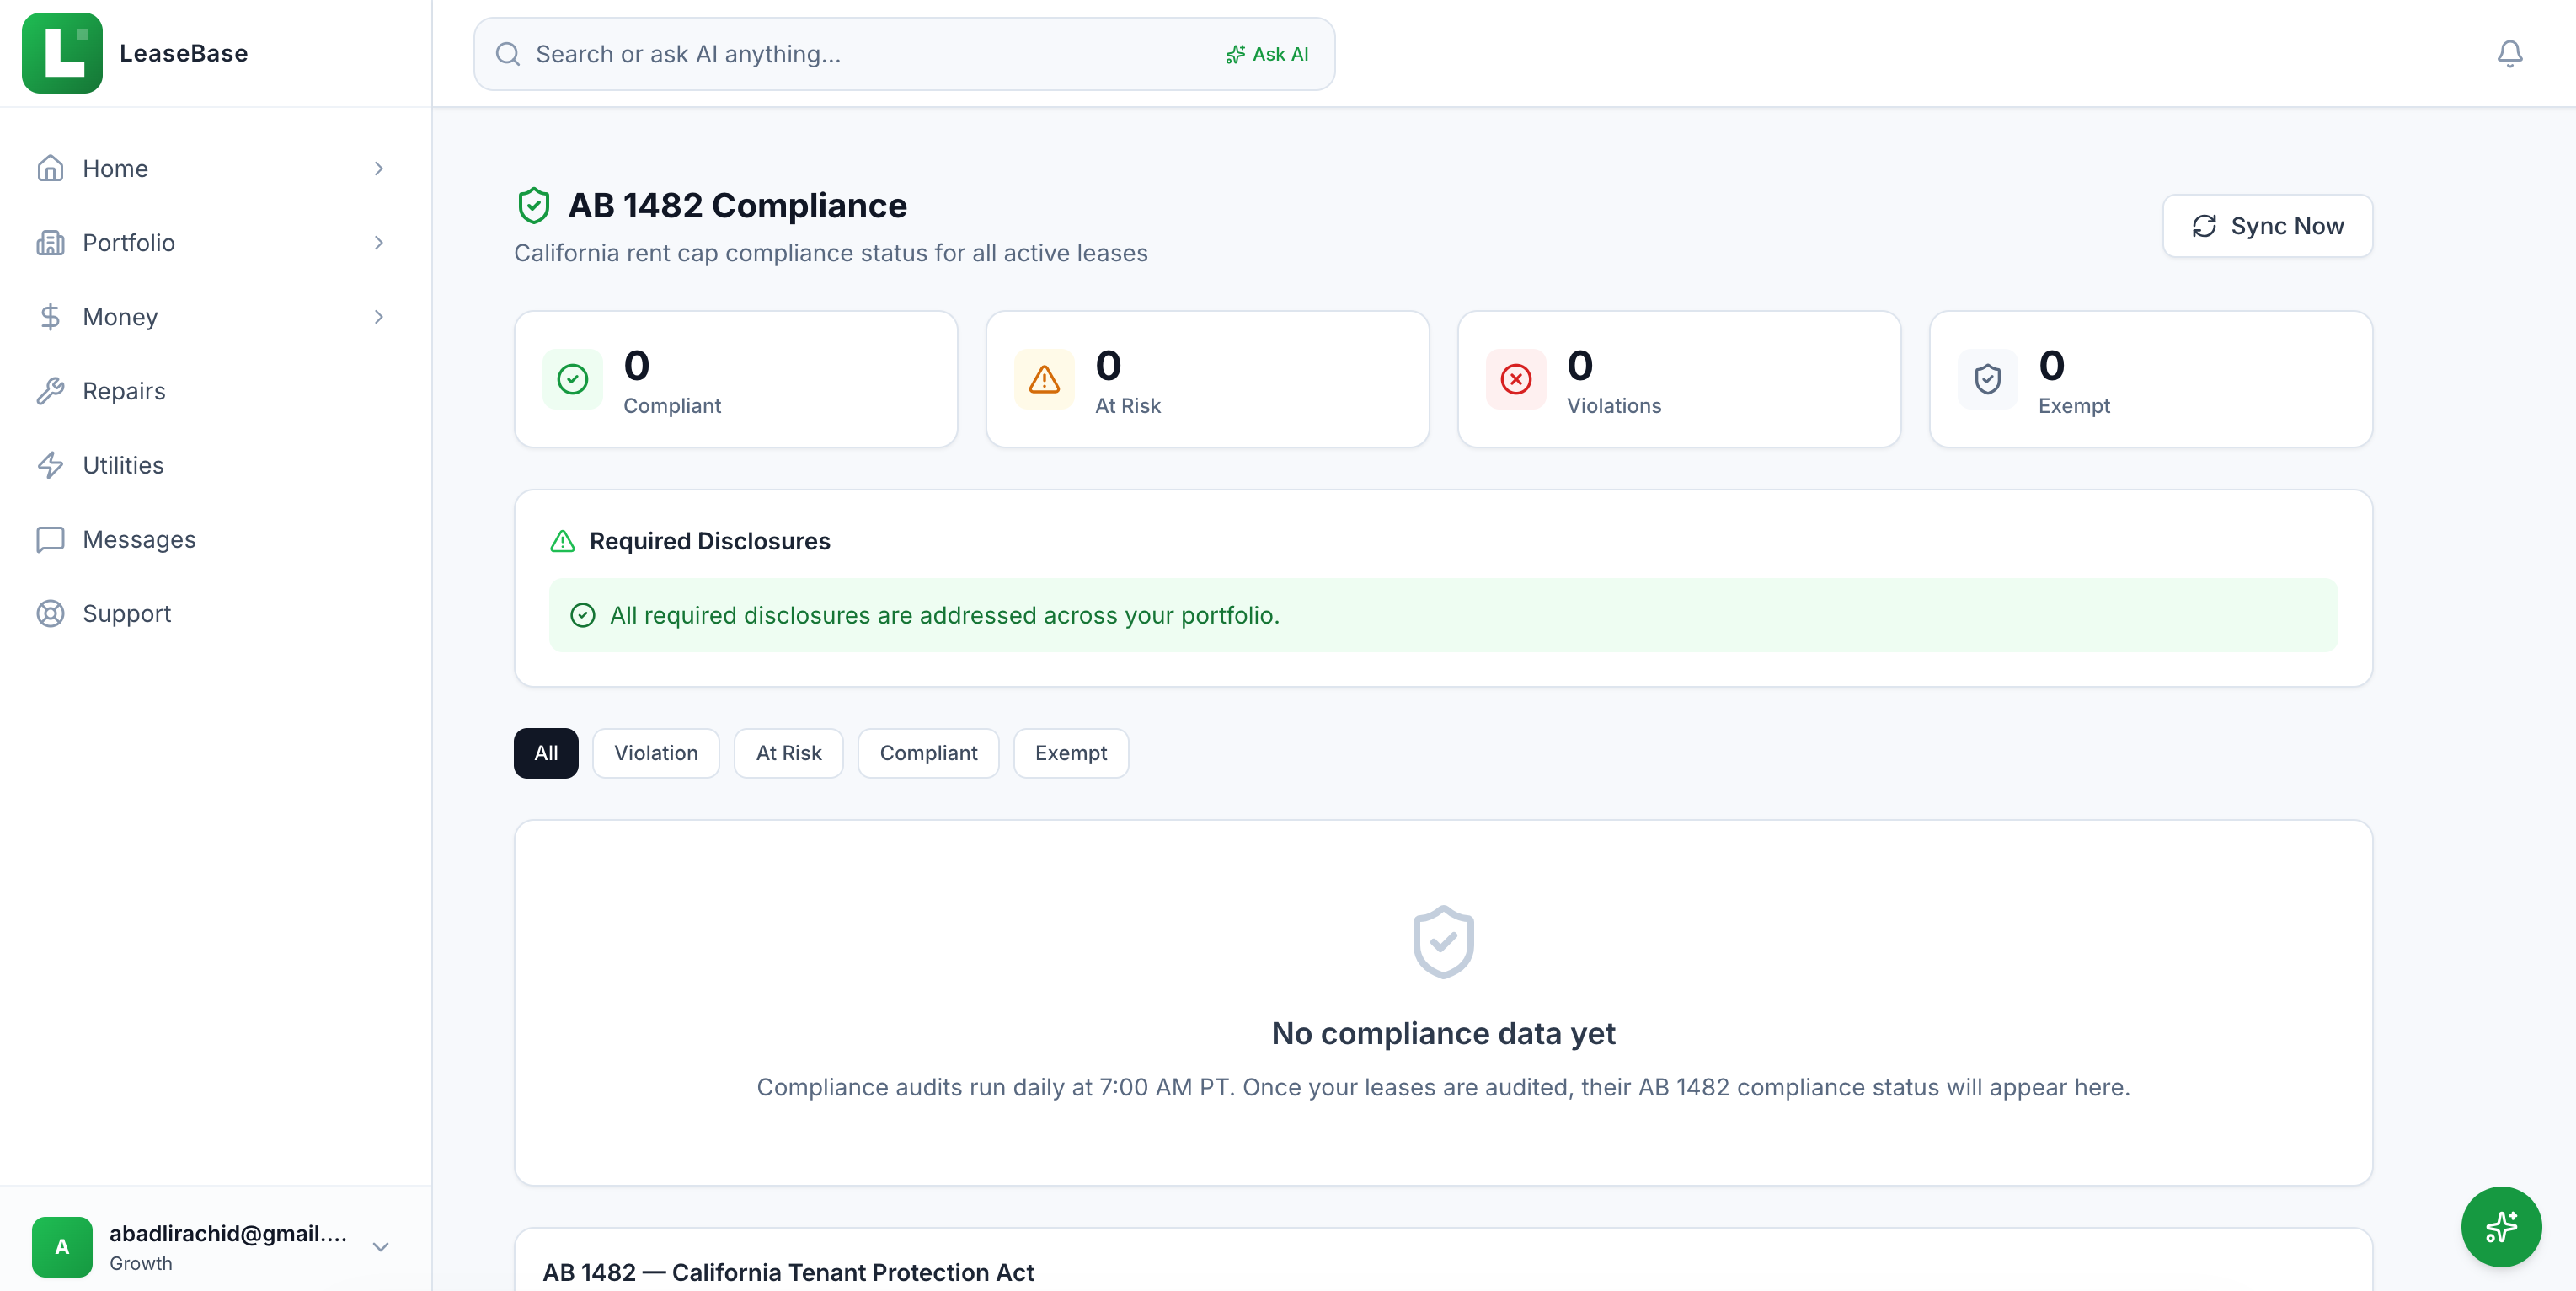Open Messages in the sidebar
The width and height of the screenshot is (2576, 1291).
pos(216,539)
